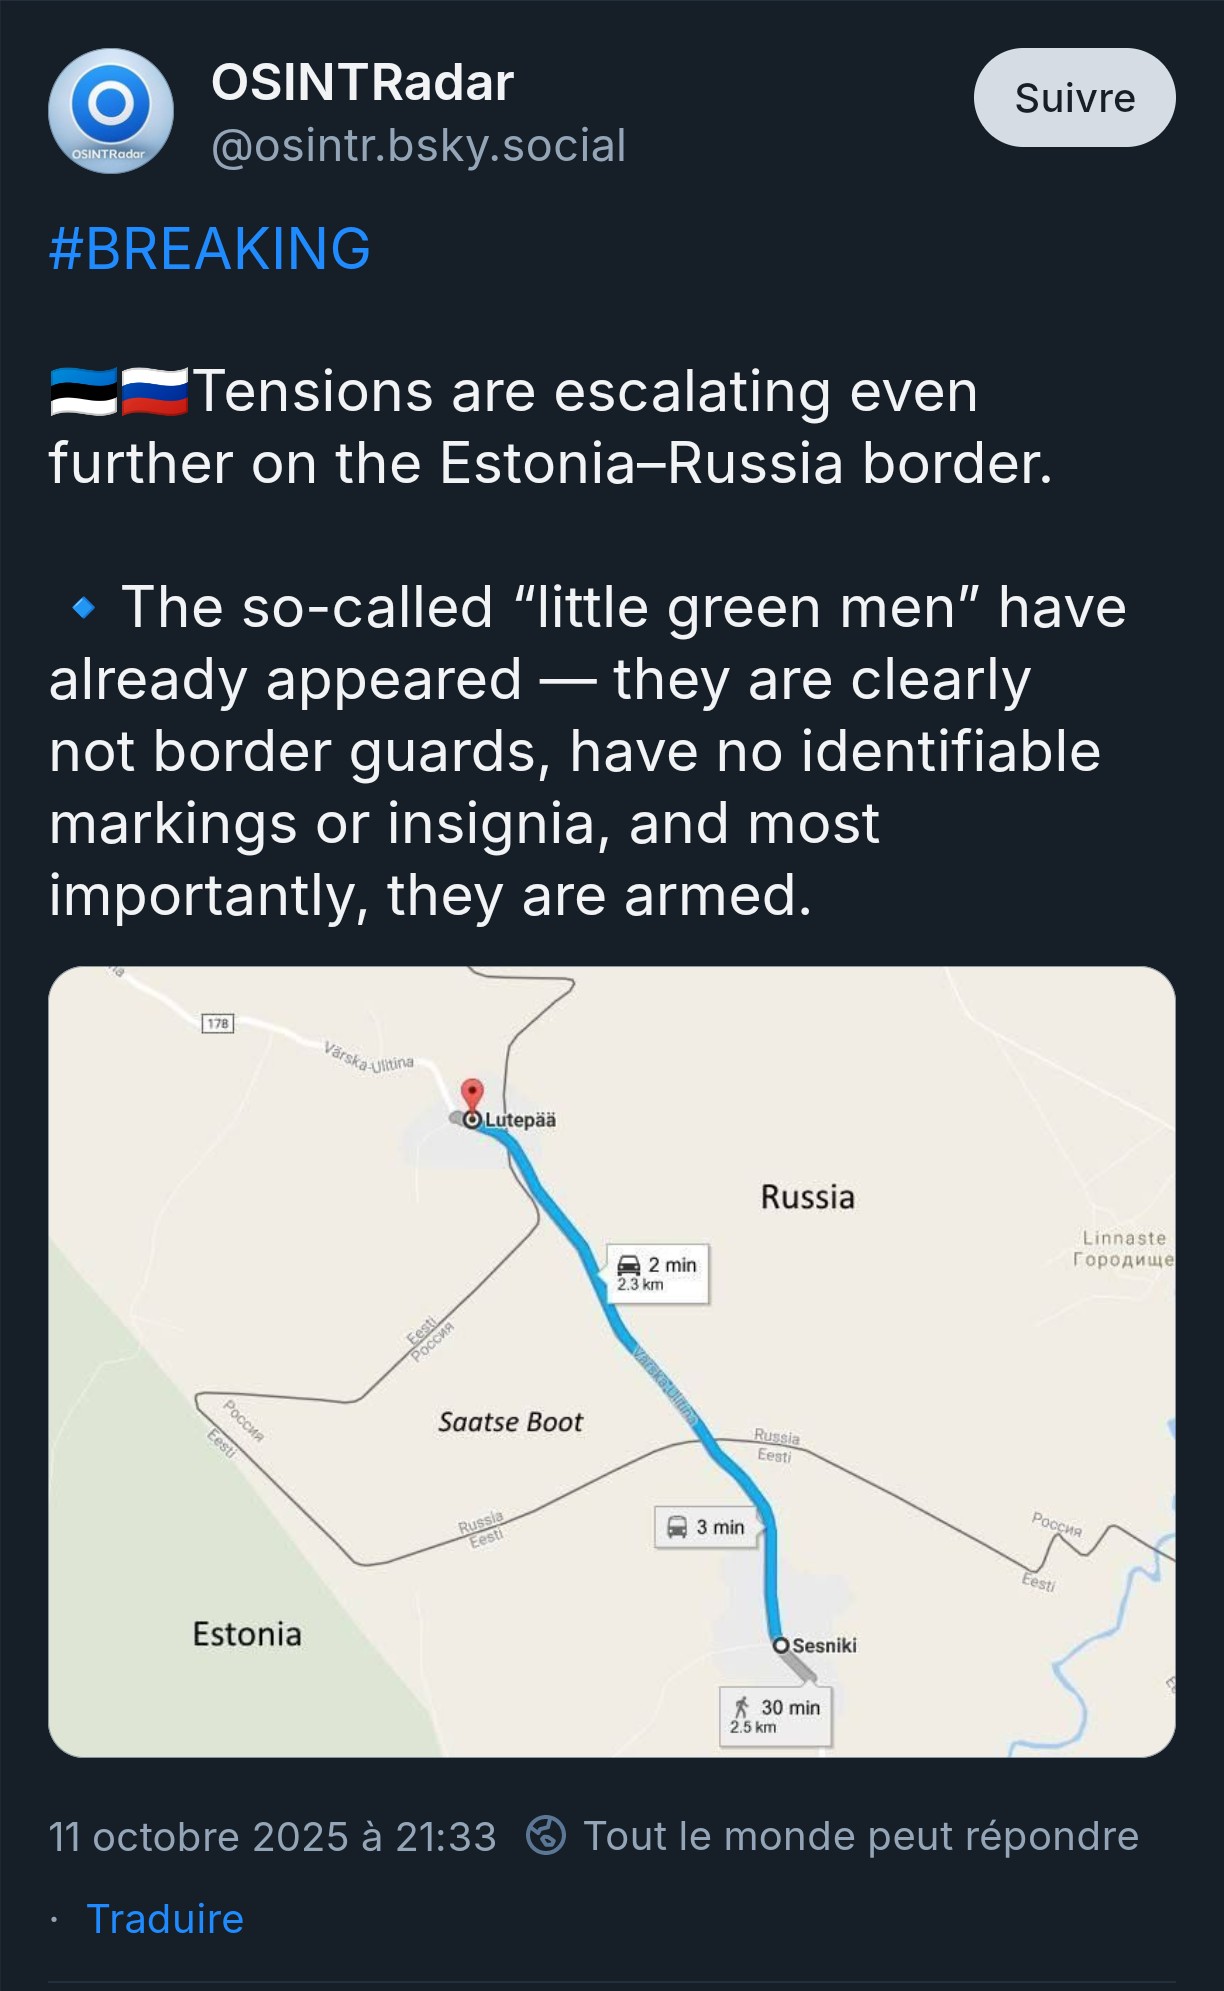
Task: Click the Saatse Boot label on map
Action: coord(510,1422)
